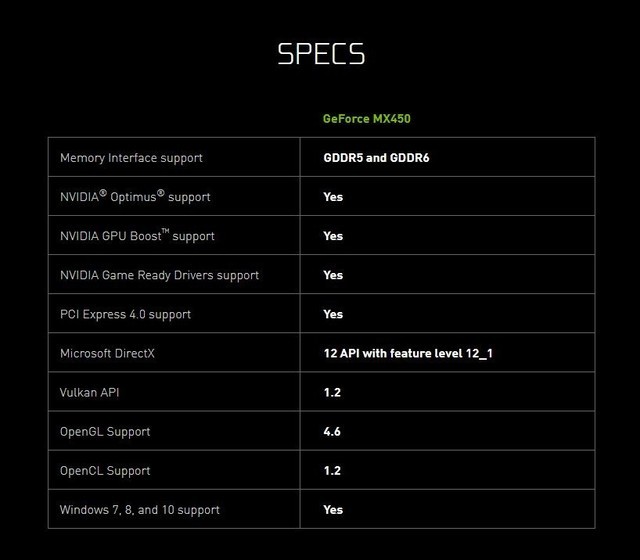Click Yes value for GPU Boost support

coord(333,236)
